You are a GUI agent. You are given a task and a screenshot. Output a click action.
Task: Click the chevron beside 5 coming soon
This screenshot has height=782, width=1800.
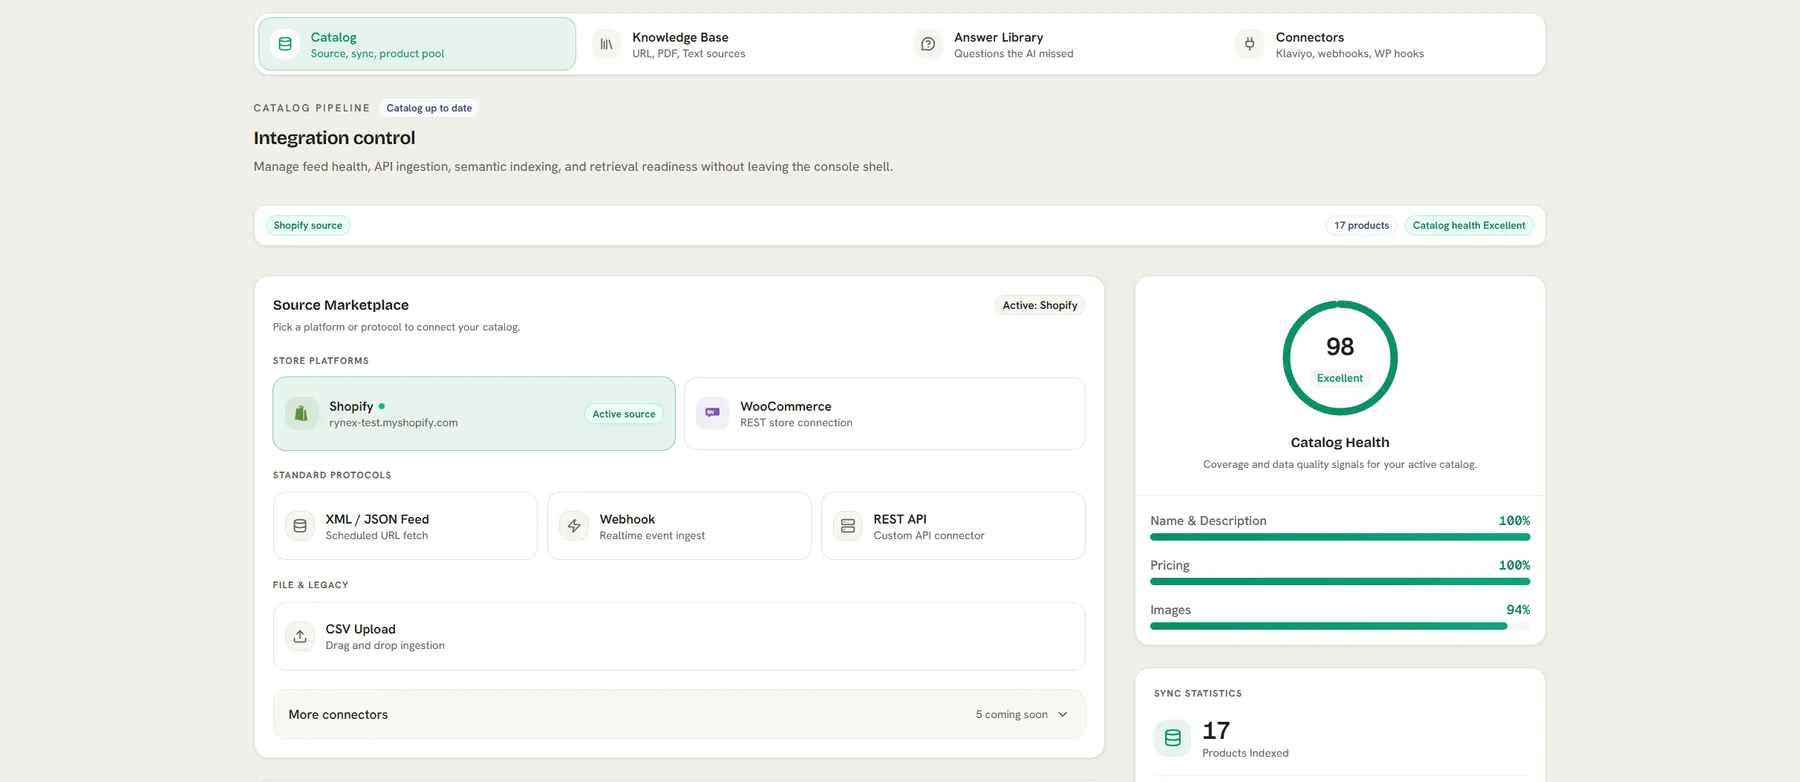(x=1063, y=714)
